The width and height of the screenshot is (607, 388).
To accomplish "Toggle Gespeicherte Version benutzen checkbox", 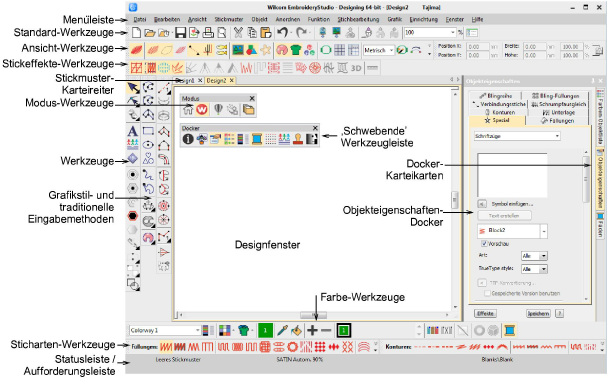I will (x=487, y=294).
